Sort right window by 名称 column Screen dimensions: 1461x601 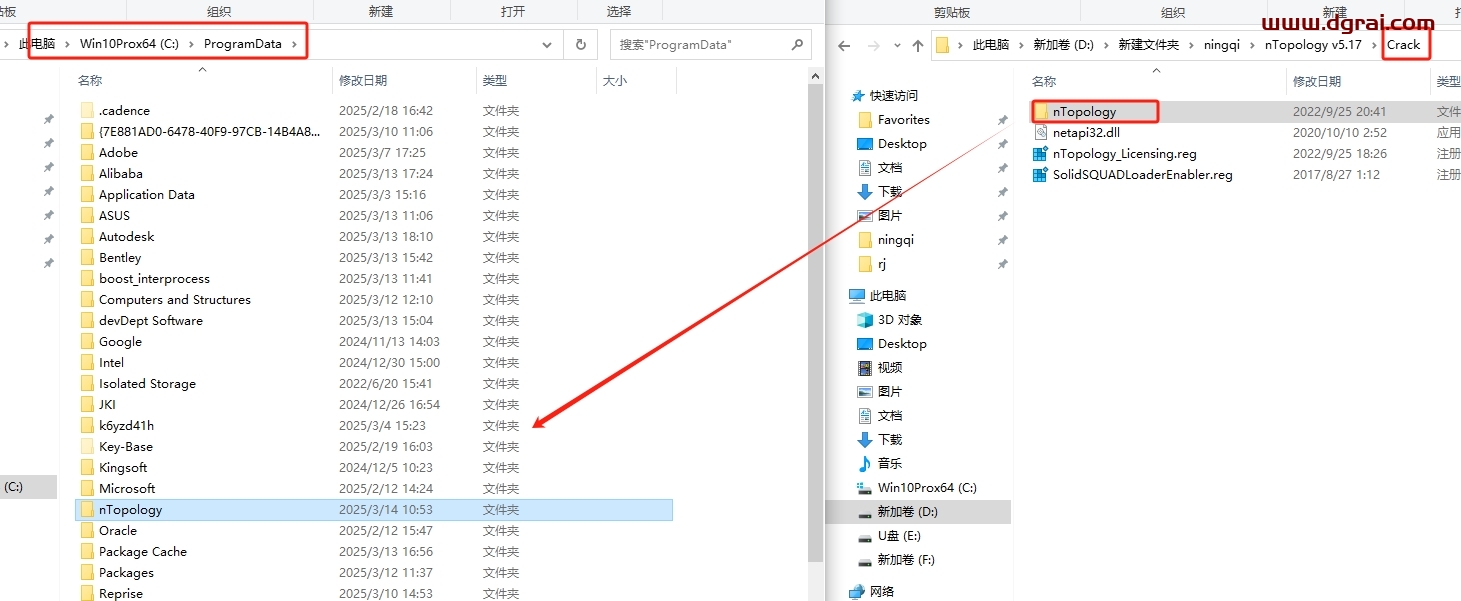[x=1044, y=82]
